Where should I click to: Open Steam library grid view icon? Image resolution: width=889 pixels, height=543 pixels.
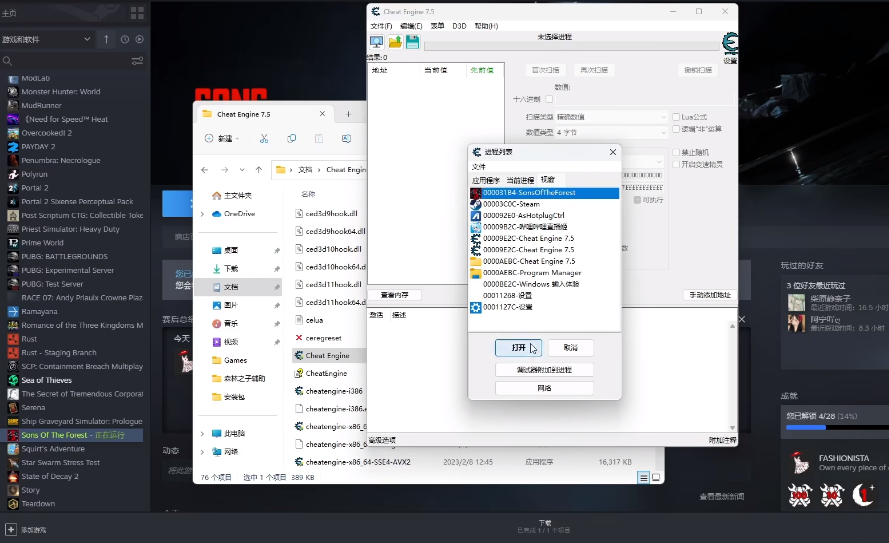[x=137, y=13]
